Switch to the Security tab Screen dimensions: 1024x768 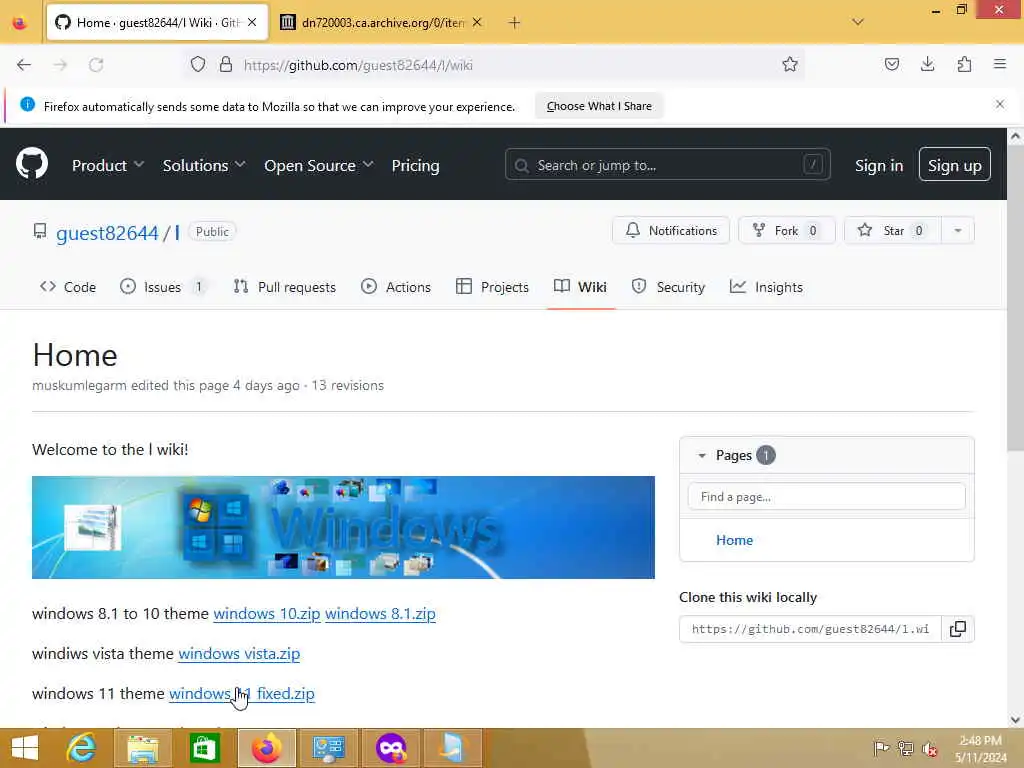pyautogui.click(x=668, y=287)
